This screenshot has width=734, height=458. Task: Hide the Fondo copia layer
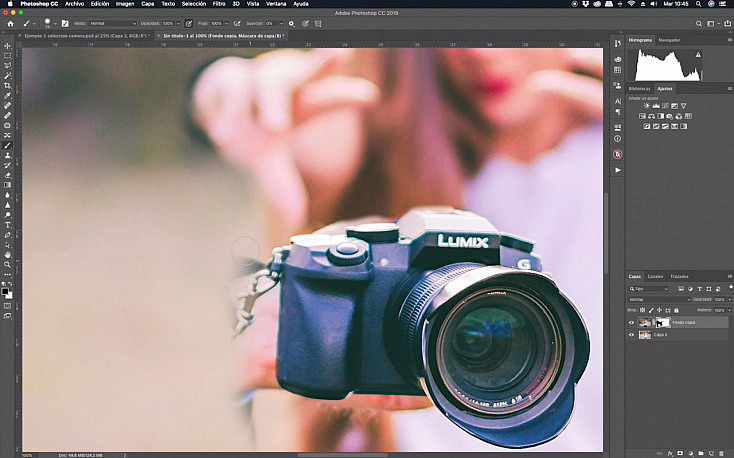pos(631,323)
